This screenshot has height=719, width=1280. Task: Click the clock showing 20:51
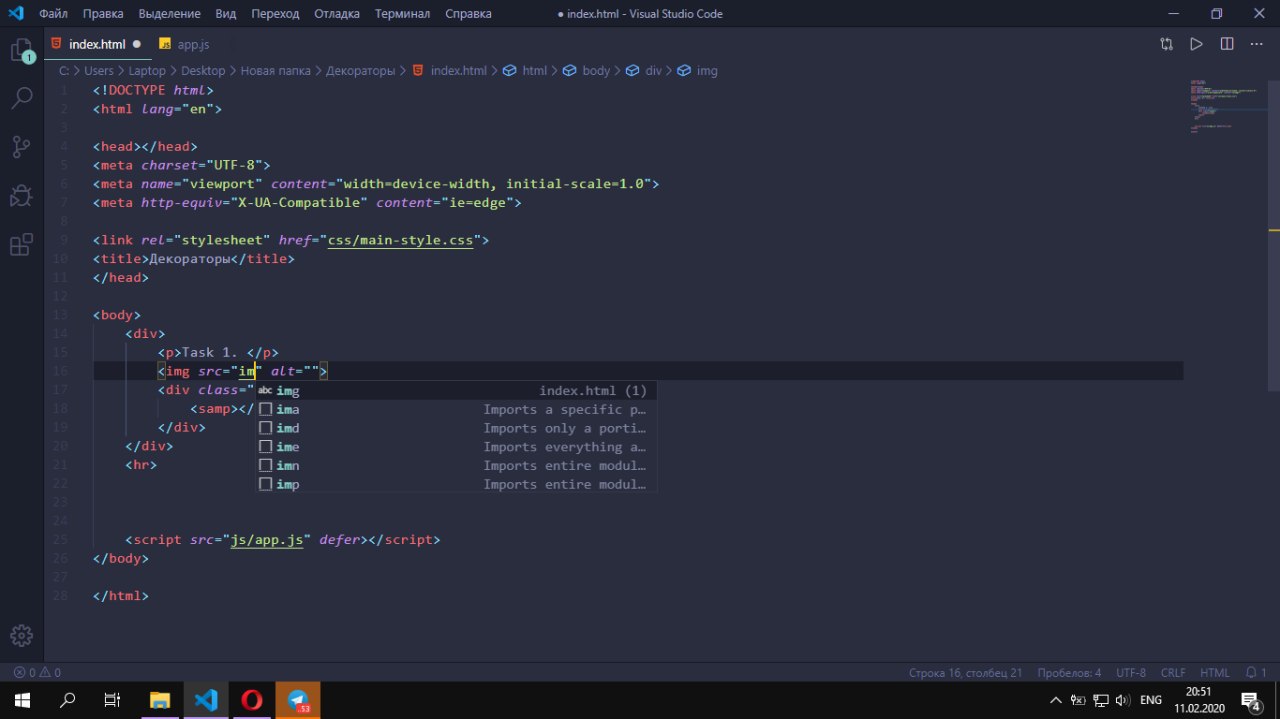point(1198,691)
